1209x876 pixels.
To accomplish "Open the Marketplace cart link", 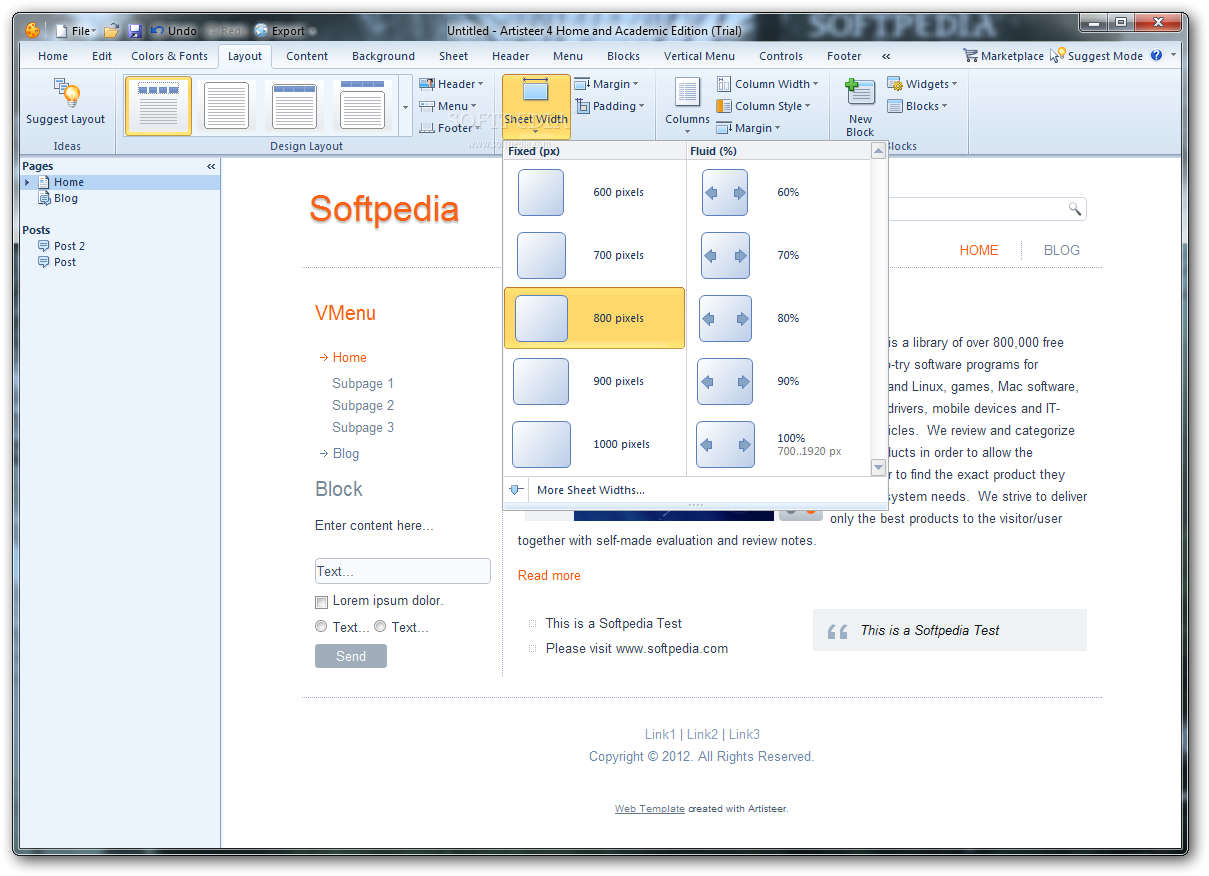I will click(x=1003, y=56).
